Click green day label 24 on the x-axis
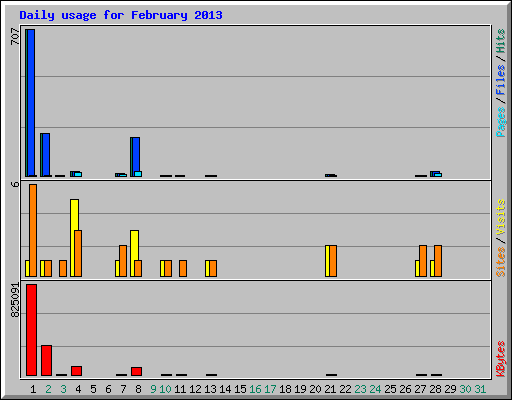Screen dimensions: 512x400 tap(375, 389)
